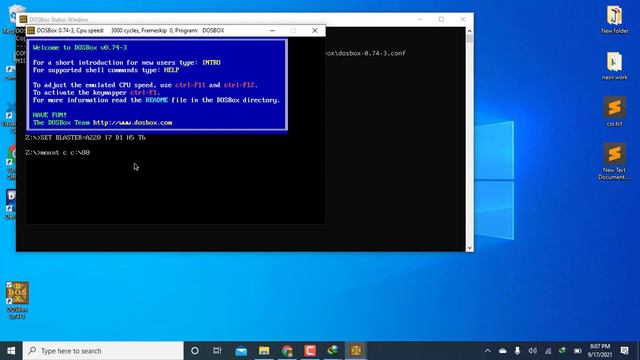The image size is (640, 360).
Task: Open the New Text Document desktop icon
Action: (614, 161)
